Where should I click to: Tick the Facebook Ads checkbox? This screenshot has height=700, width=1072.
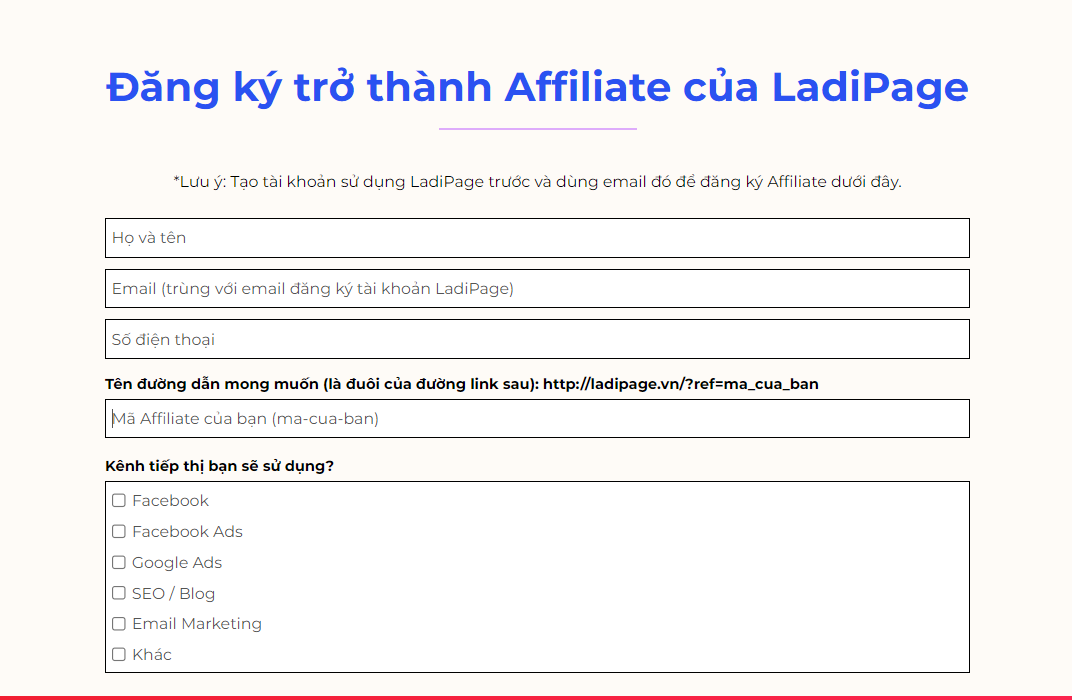(x=119, y=531)
